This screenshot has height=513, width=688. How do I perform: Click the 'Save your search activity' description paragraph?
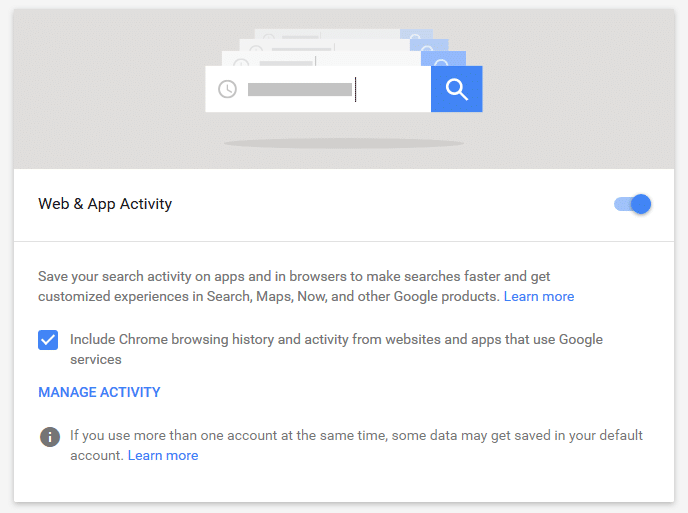tap(306, 287)
